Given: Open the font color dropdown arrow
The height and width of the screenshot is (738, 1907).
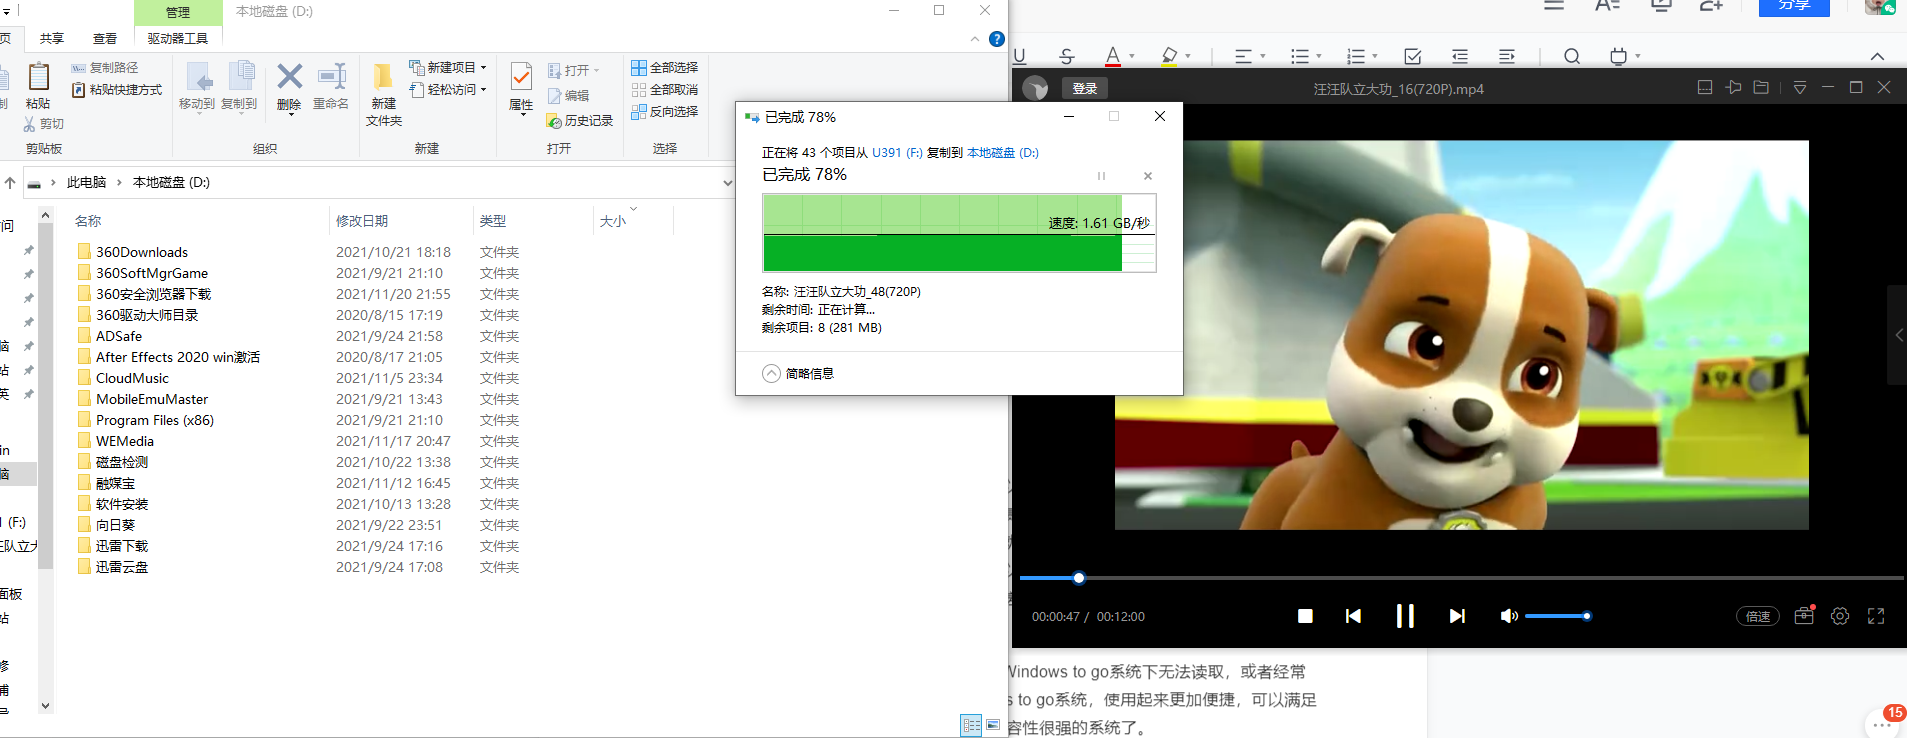Looking at the screenshot, I should pyautogui.click(x=1132, y=57).
